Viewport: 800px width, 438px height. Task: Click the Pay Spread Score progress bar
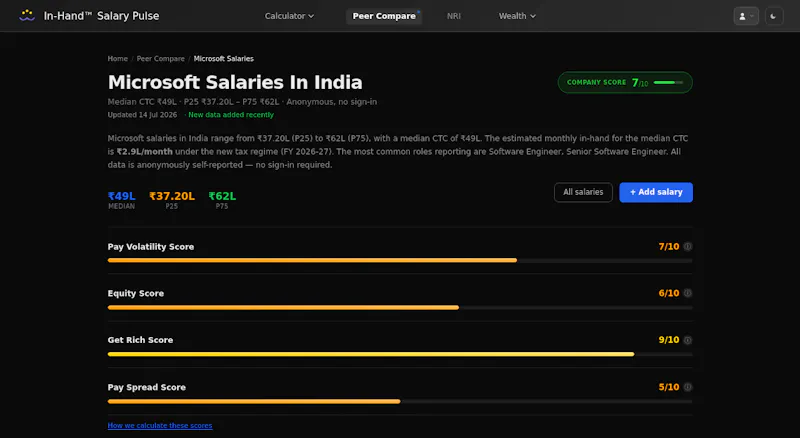(400, 401)
